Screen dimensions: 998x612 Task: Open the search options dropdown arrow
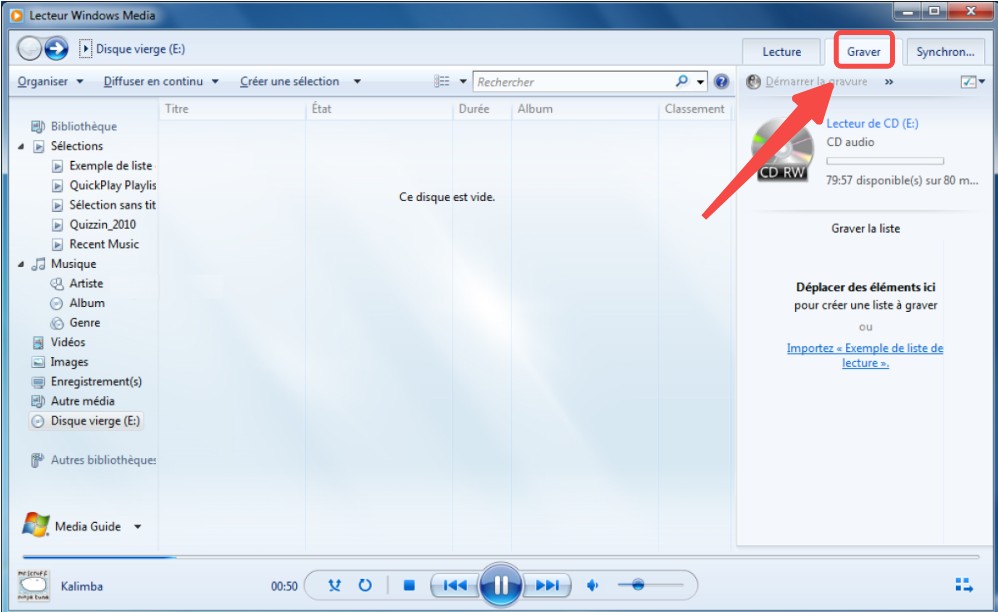pos(700,81)
